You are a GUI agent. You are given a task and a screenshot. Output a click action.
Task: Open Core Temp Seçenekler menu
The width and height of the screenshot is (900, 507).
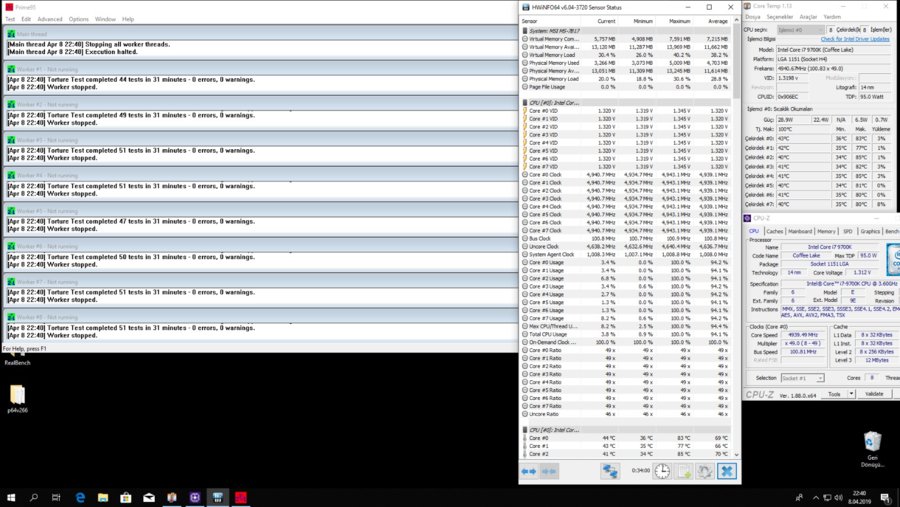click(779, 17)
